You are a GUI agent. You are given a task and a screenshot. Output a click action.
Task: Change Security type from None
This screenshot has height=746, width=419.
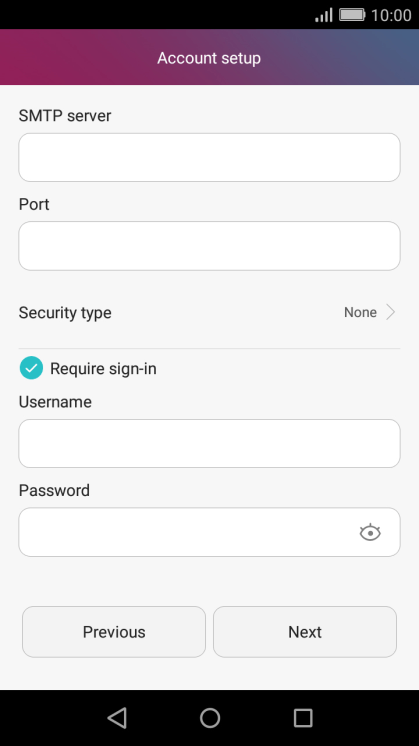(x=360, y=313)
